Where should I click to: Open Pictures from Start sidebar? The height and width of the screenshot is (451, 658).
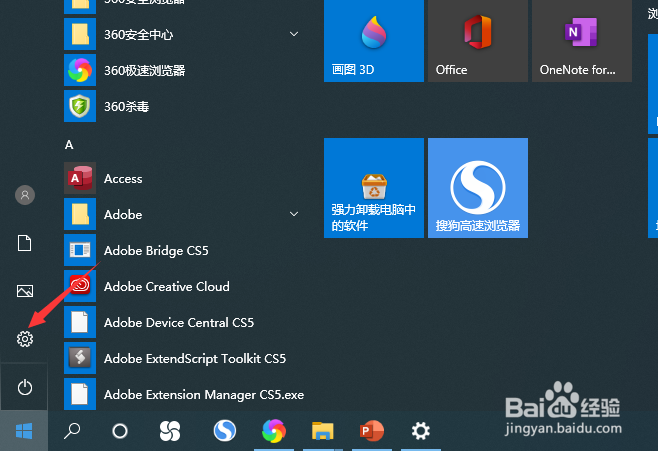25,291
